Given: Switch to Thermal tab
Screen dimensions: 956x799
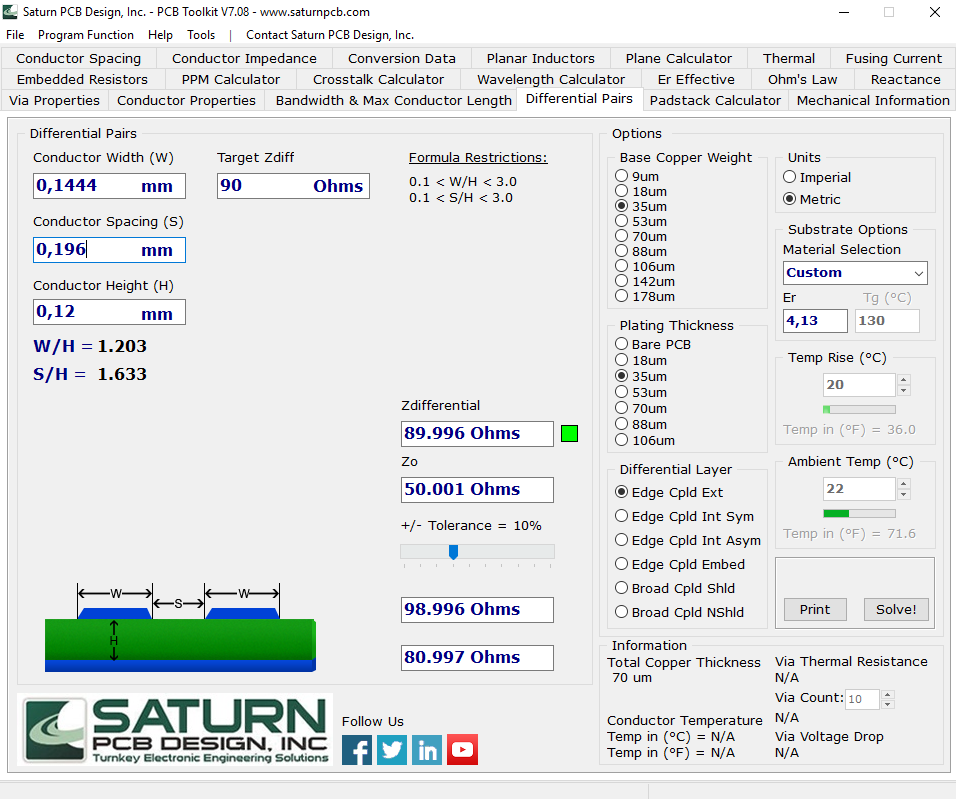Looking at the screenshot, I should (789, 59).
